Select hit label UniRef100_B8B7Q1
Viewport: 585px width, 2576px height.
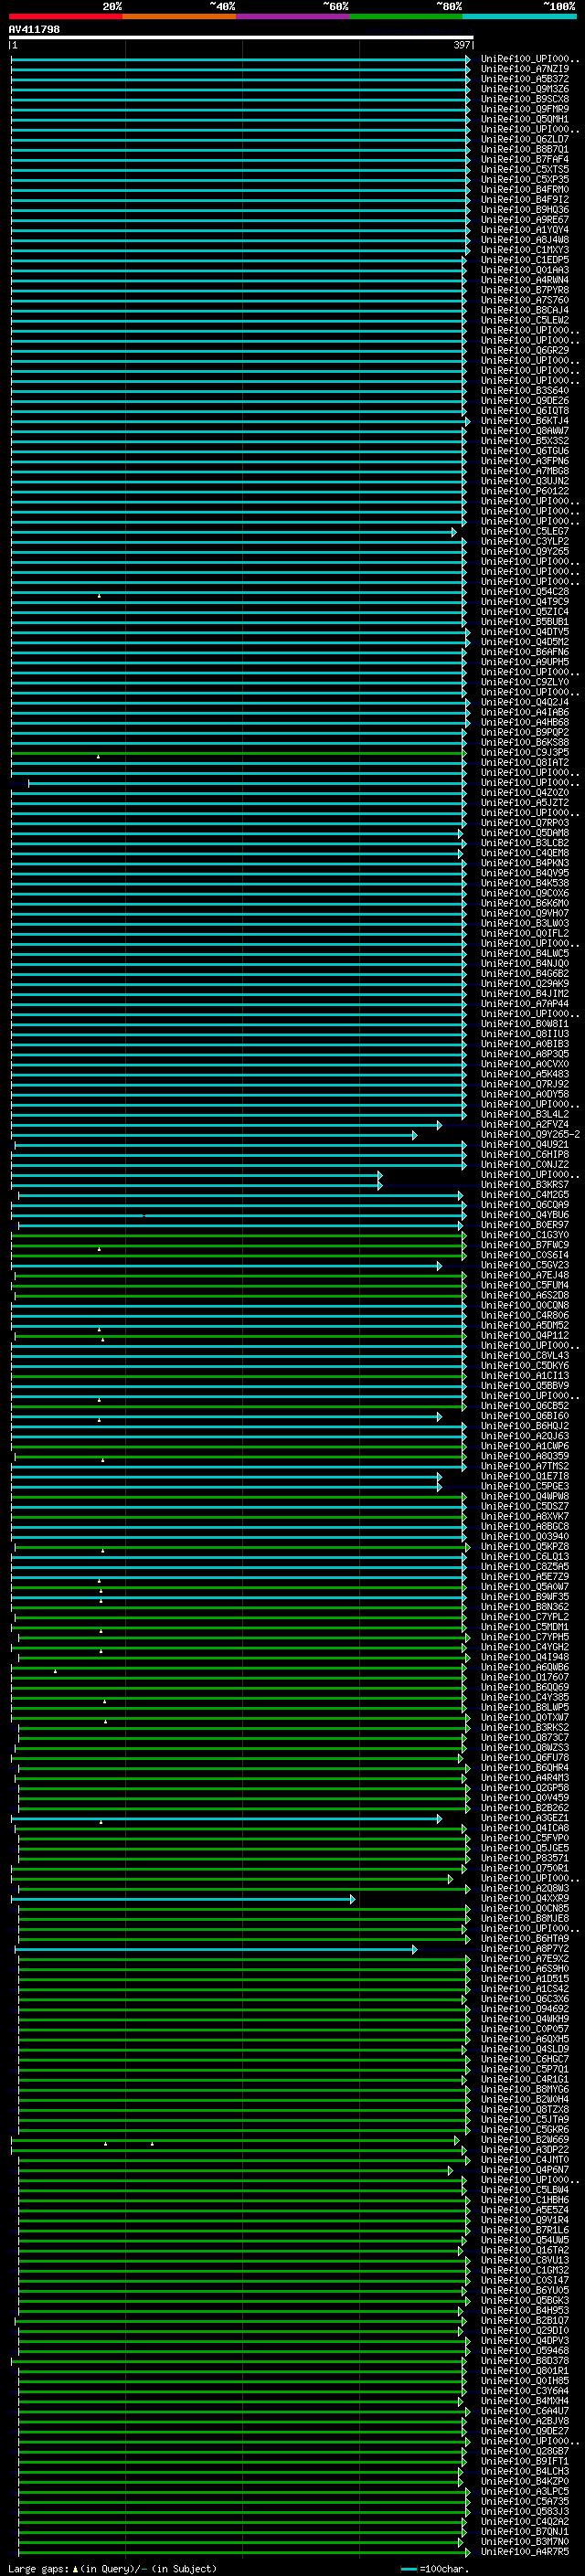(525, 149)
